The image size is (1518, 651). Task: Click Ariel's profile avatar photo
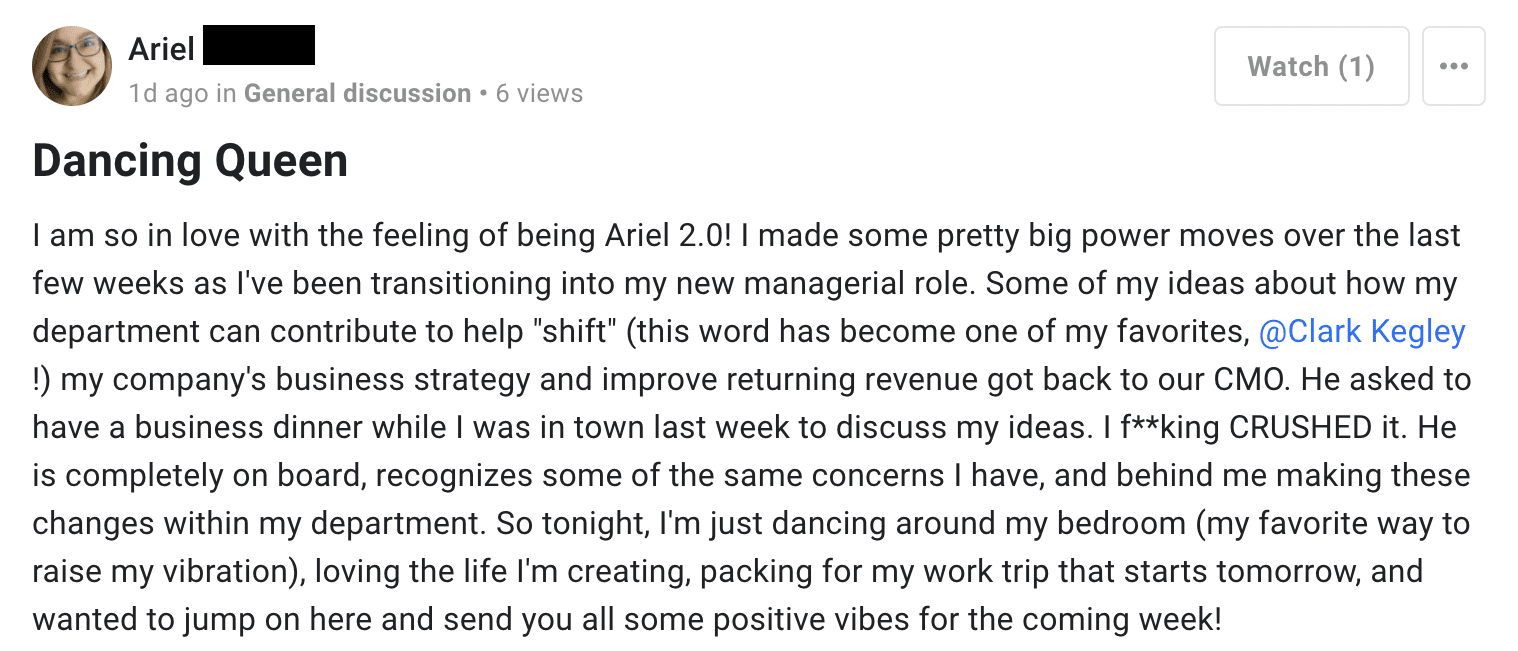[71, 66]
